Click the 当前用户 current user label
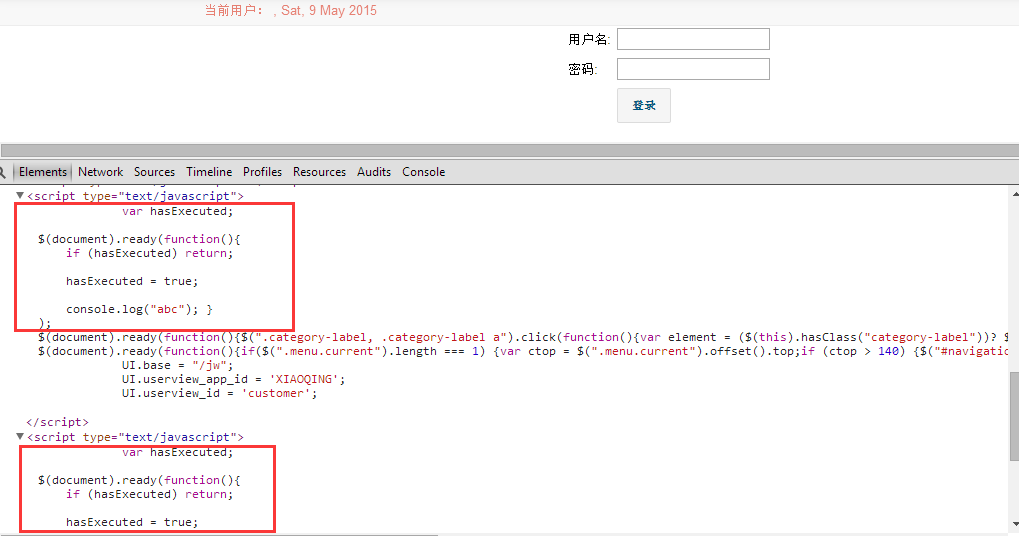1019x536 pixels. point(235,10)
